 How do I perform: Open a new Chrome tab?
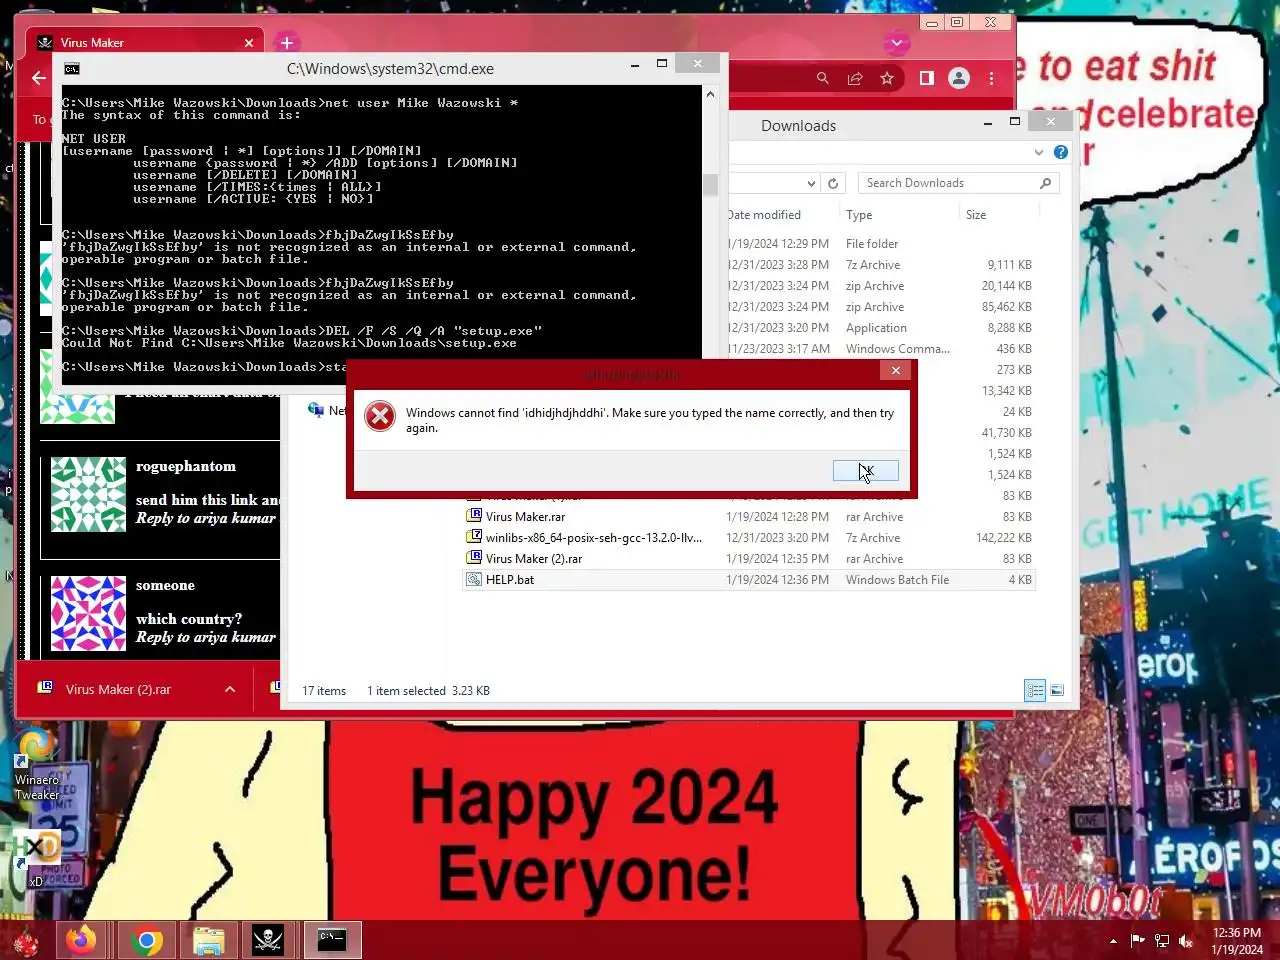(287, 43)
